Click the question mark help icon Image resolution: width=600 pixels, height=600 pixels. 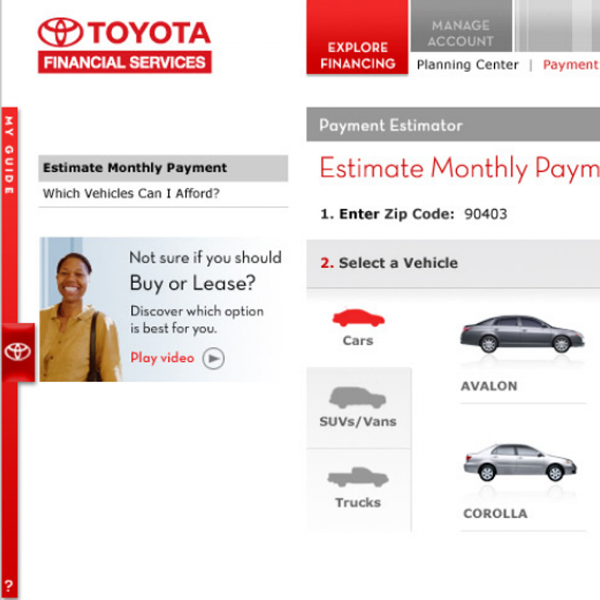9,586
